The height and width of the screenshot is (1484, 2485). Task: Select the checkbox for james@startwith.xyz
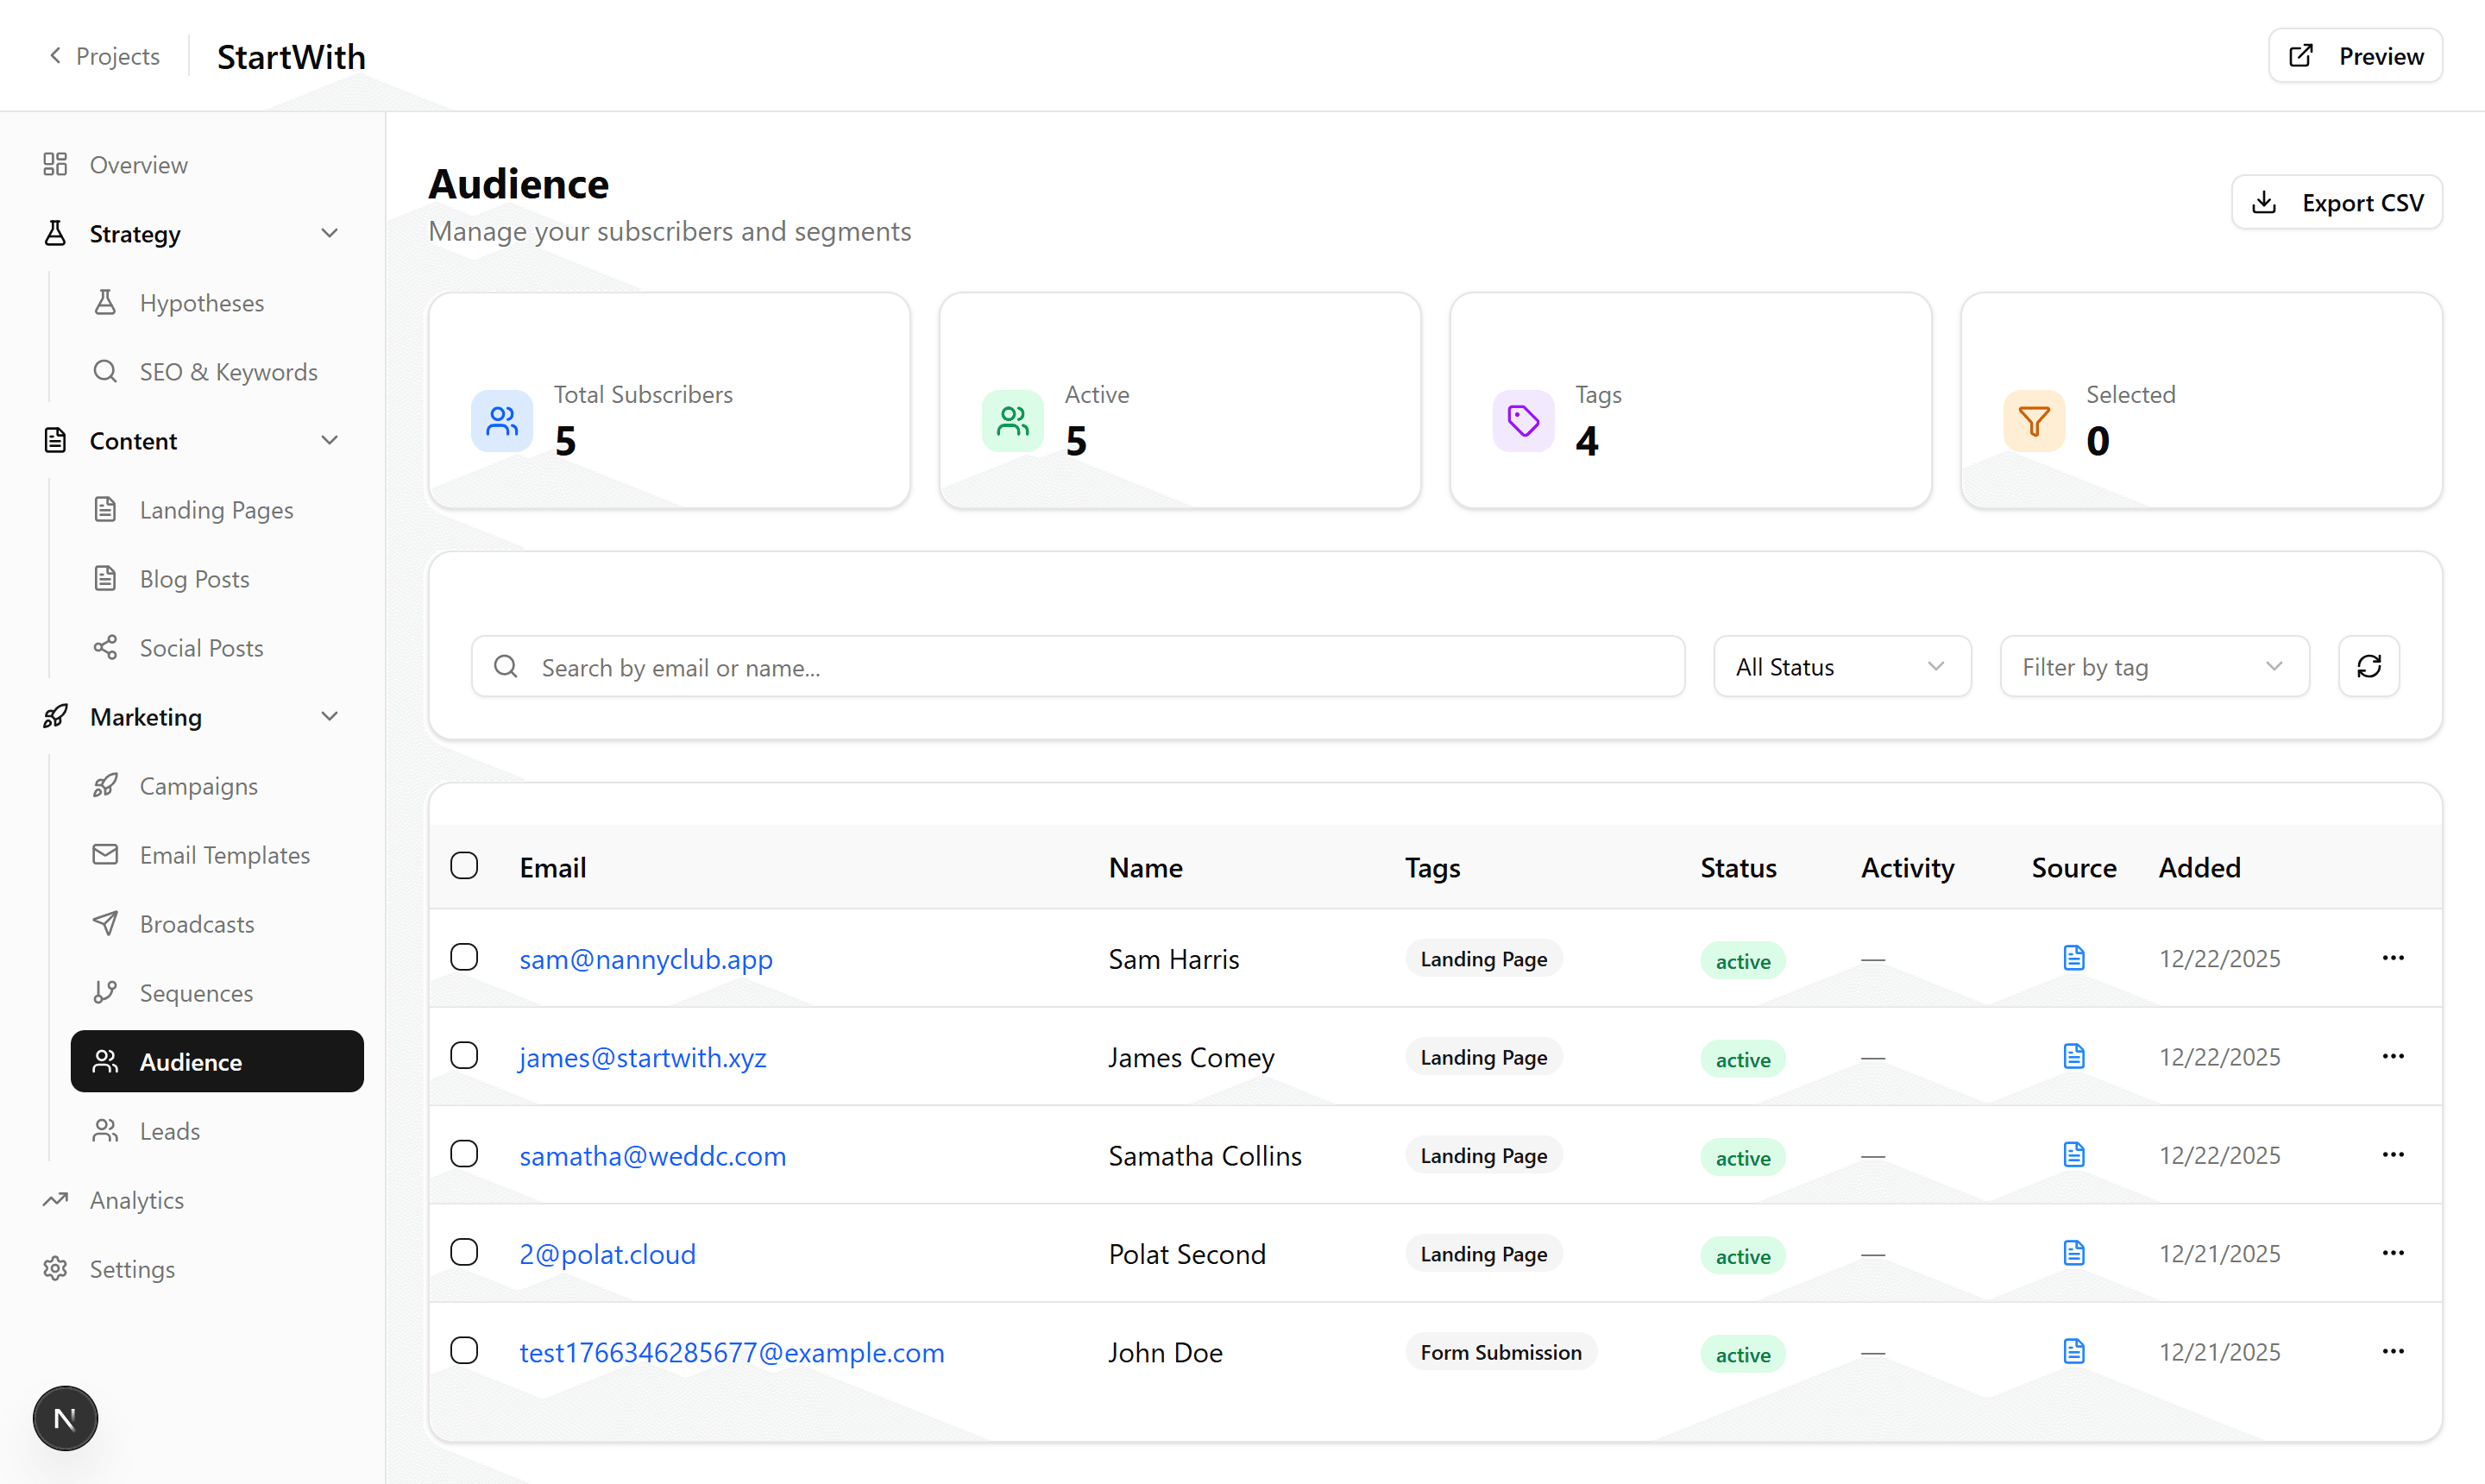click(463, 1055)
